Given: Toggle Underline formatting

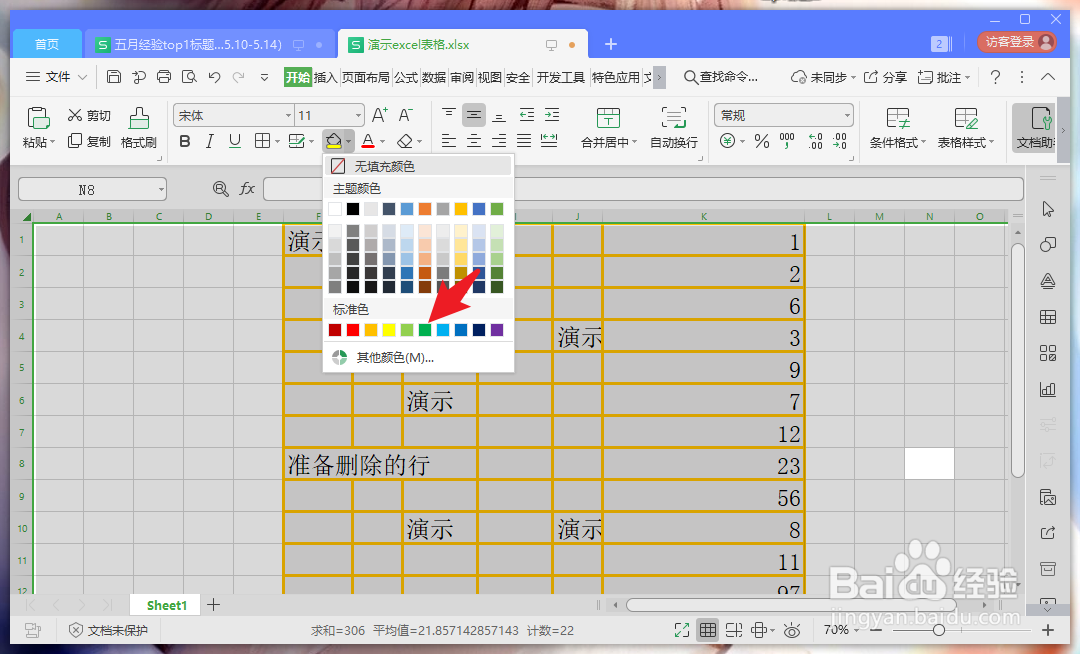Looking at the screenshot, I should 235,141.
